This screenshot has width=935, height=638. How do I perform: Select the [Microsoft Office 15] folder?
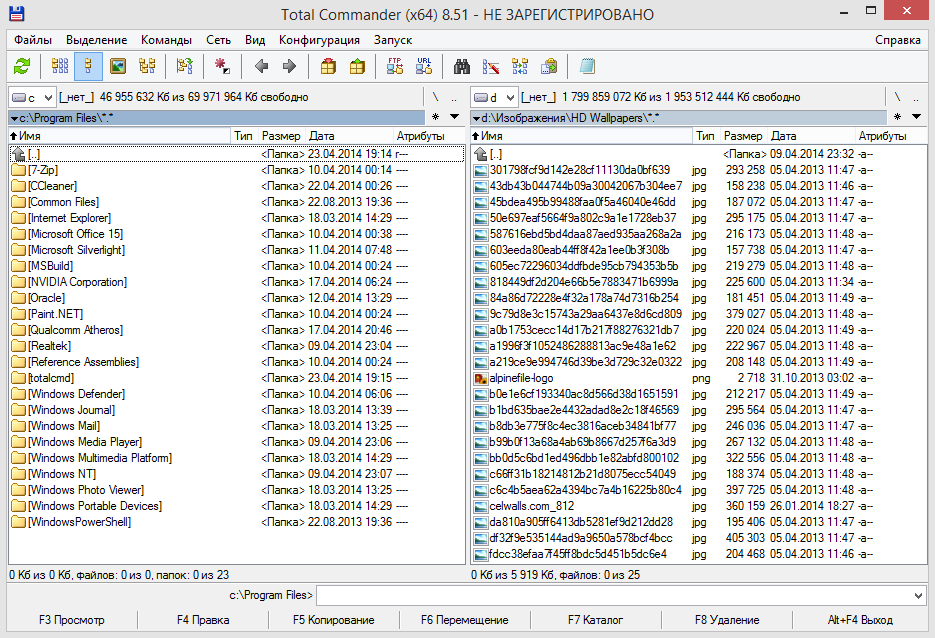pyautogui.click(x=237, y=234)
